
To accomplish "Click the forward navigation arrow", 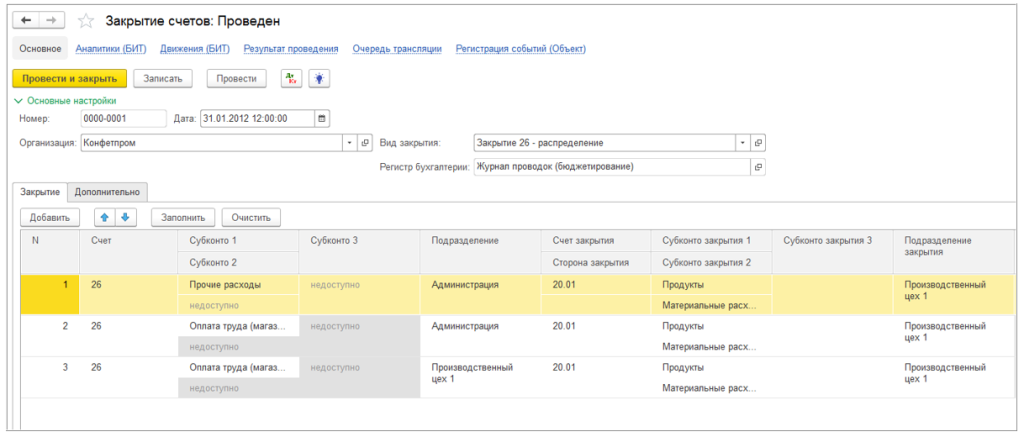I will (51, 21).
